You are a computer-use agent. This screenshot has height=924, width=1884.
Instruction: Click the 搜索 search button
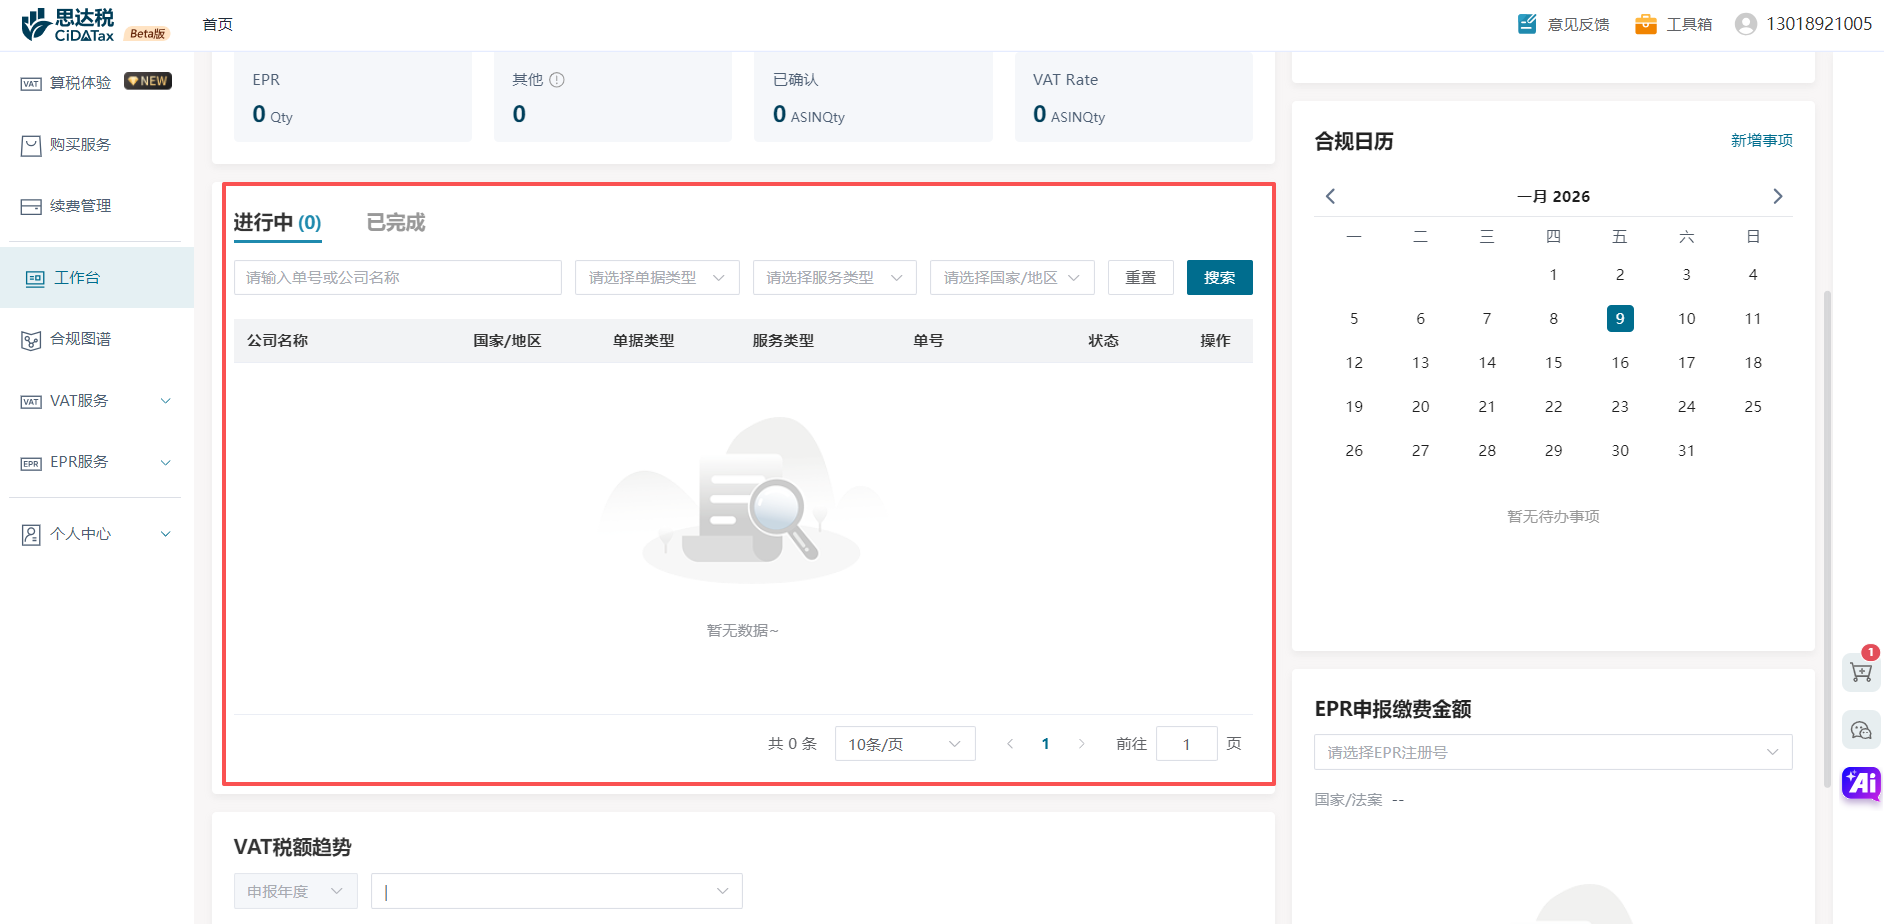tap(1219, 278)
